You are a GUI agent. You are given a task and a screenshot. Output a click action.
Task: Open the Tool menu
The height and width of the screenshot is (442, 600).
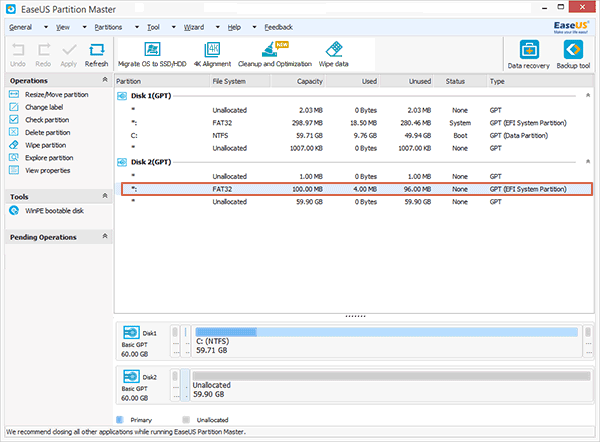click(x=153, y=27)
